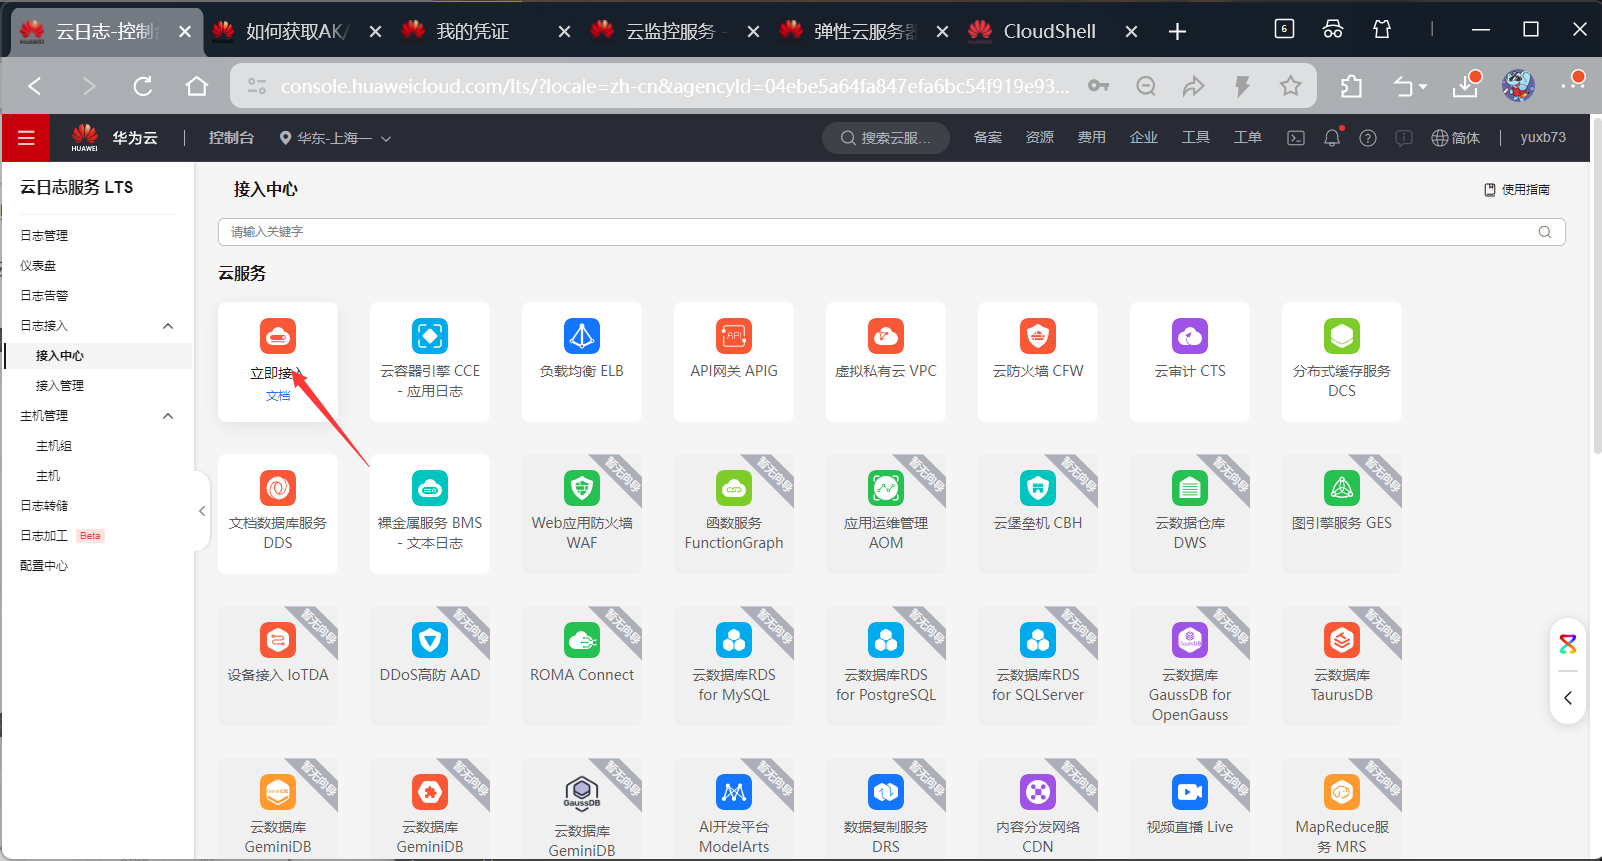Open the 简体 language selector

tap(1455, 138)
